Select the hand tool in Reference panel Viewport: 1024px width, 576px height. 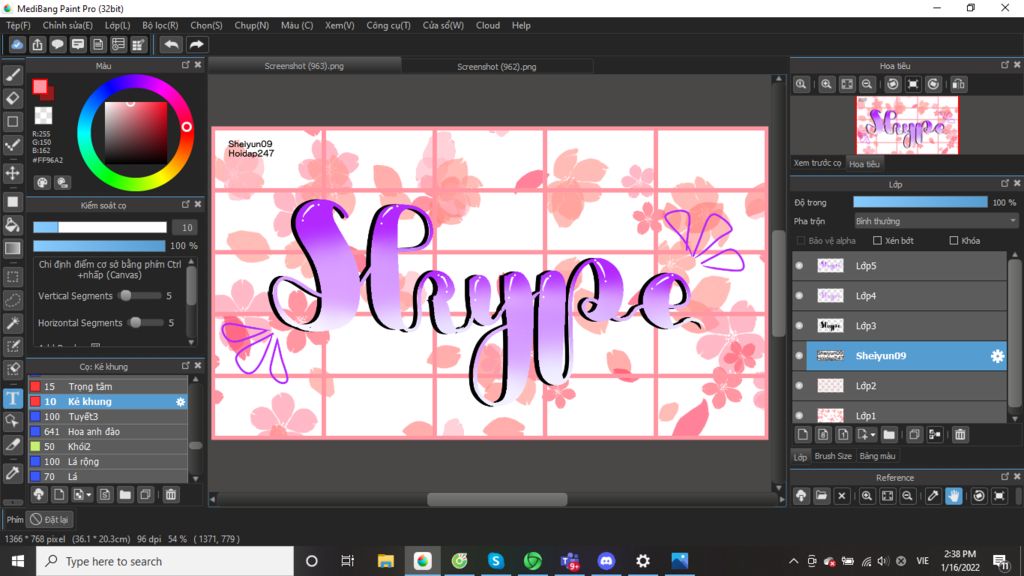click(x=953, y=496)
